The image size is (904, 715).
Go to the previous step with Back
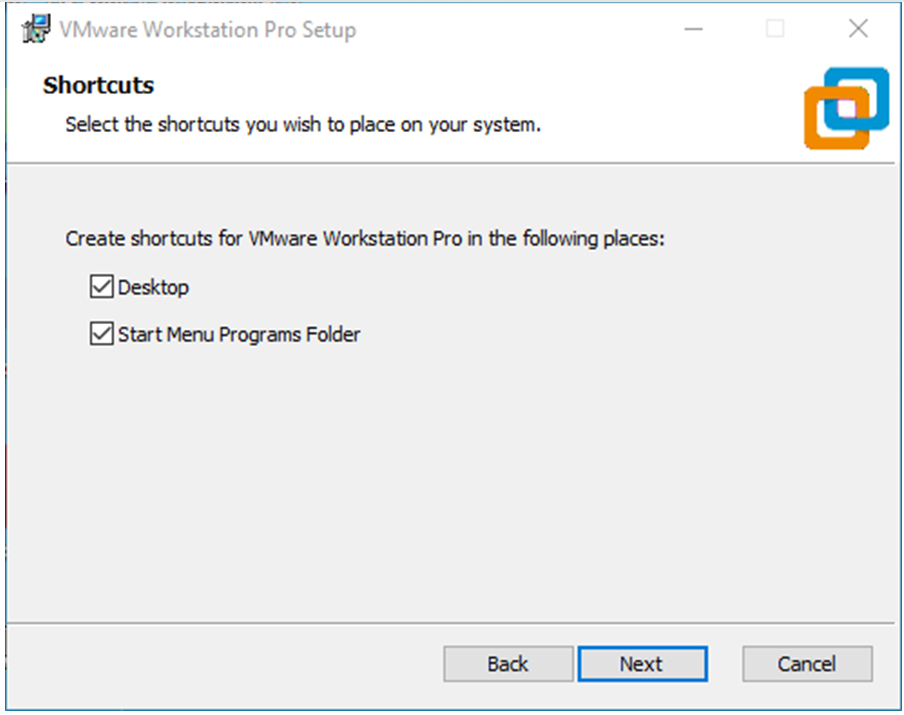(x=508, y=664)
